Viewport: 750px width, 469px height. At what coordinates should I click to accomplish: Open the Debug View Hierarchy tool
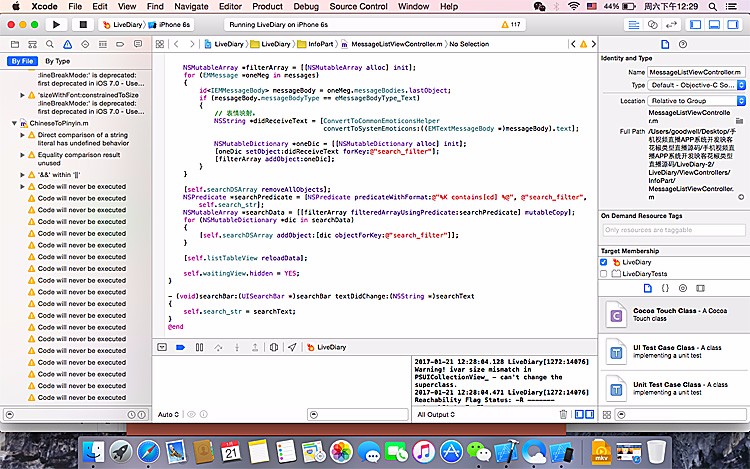click(273, 347)
